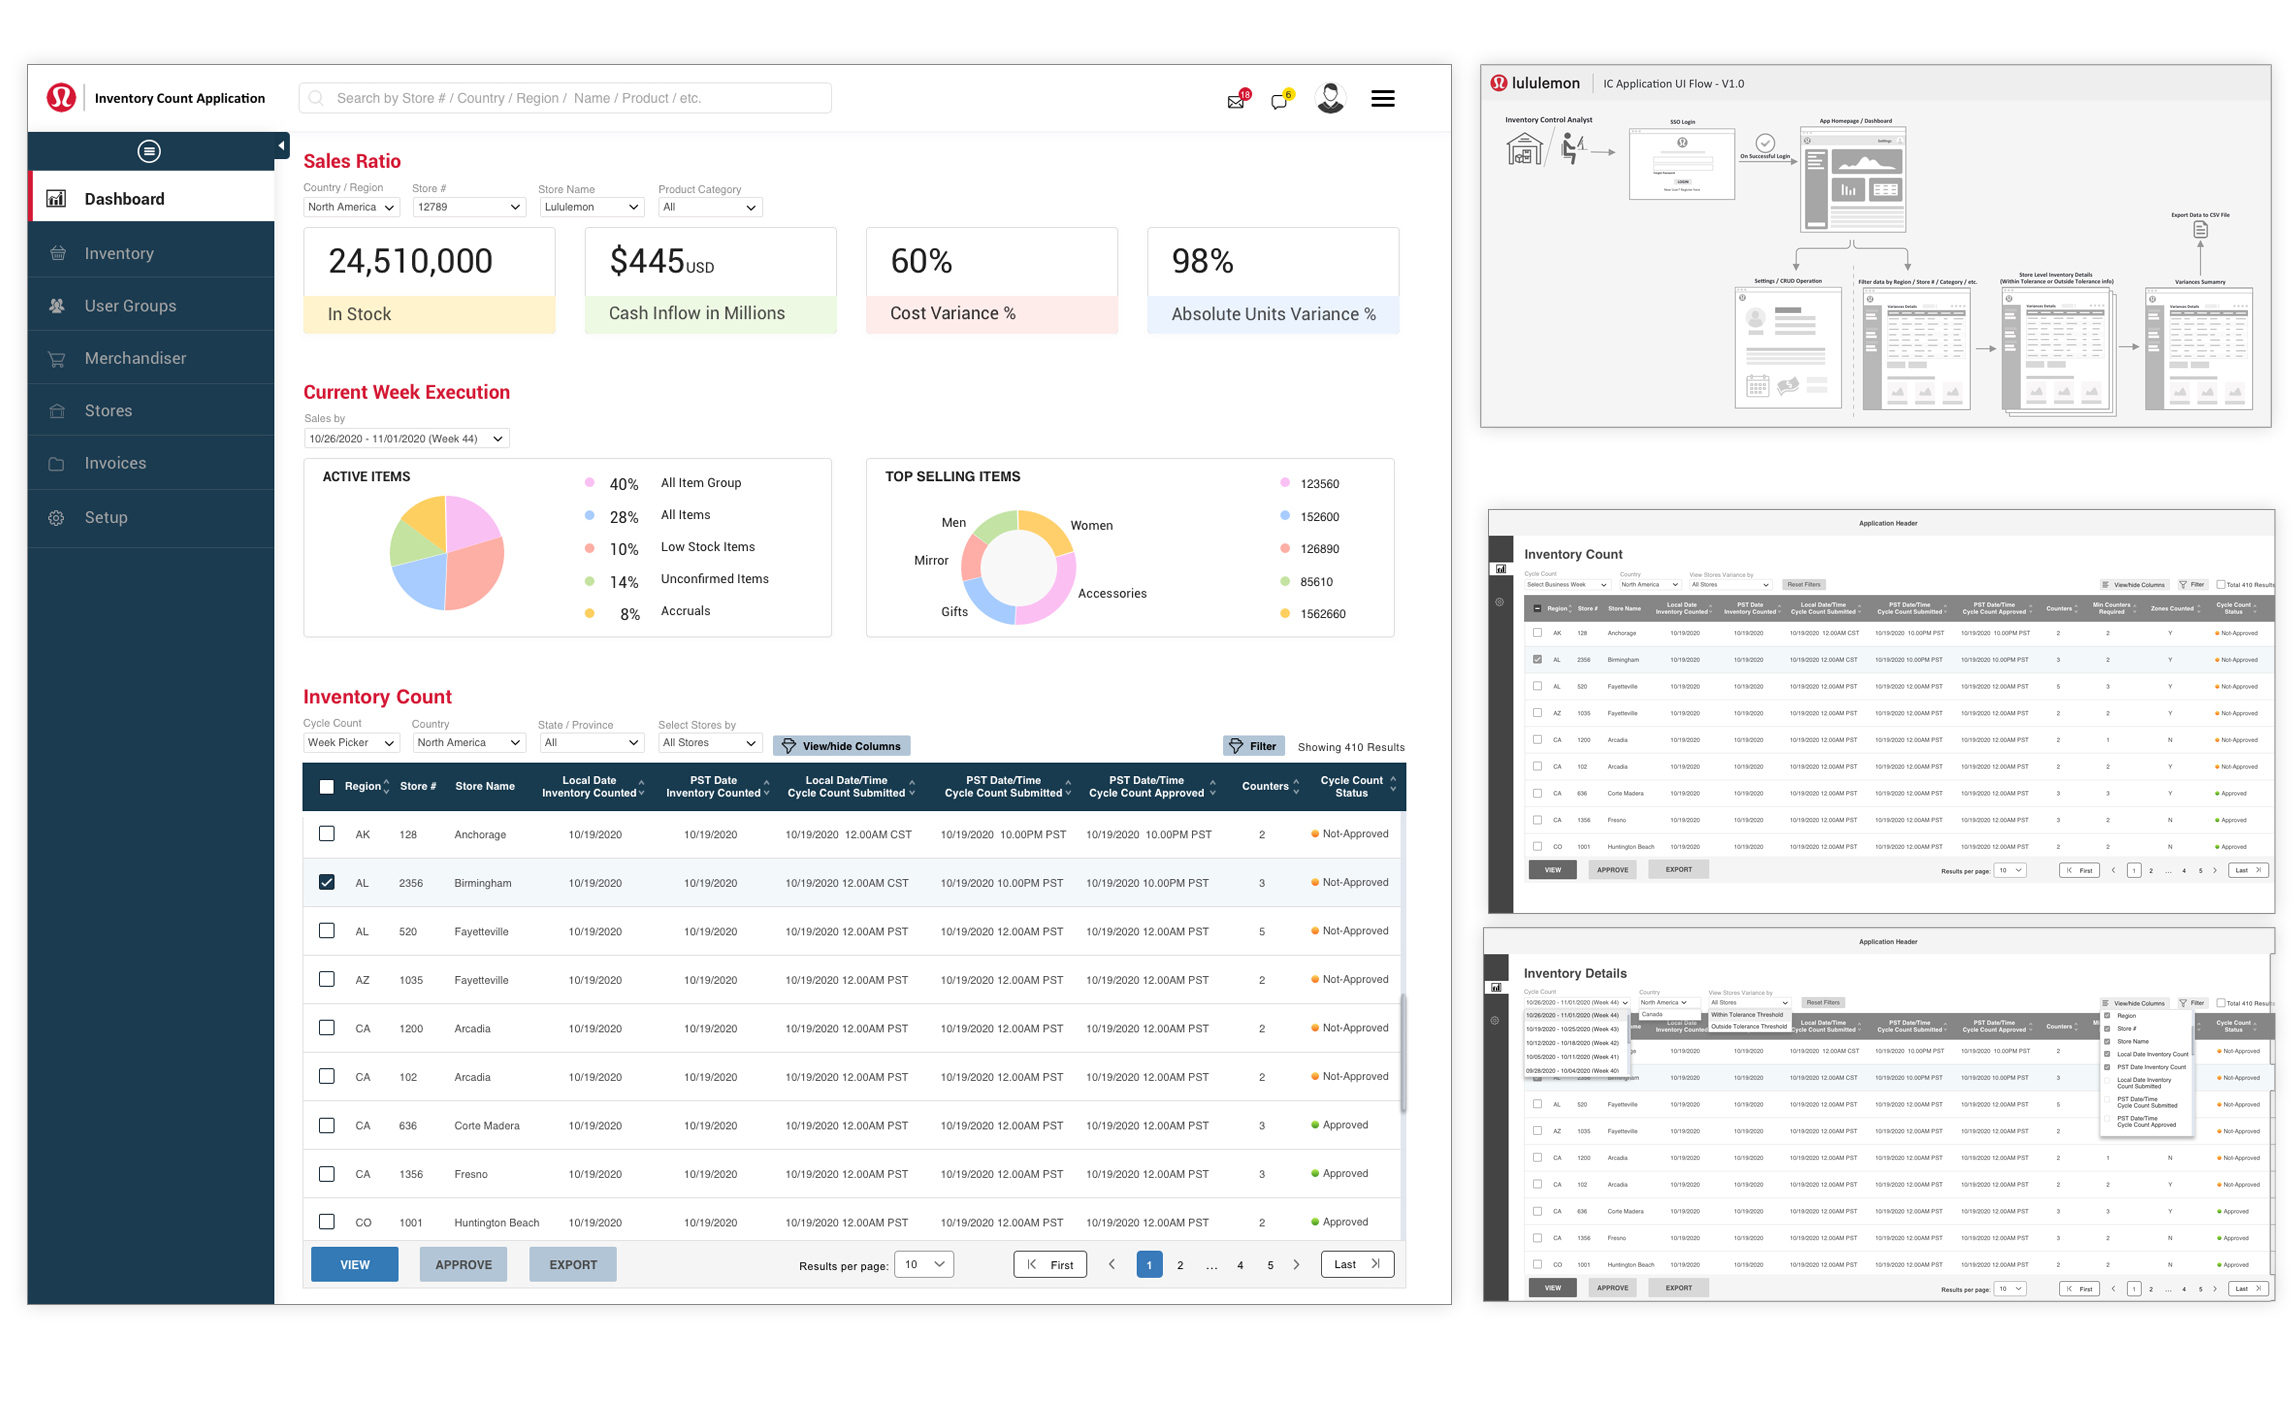This screenshot has width=2294, height=1422.
Task: Click the pink All Item Group legend dot
Action: [x=590, y=483]
